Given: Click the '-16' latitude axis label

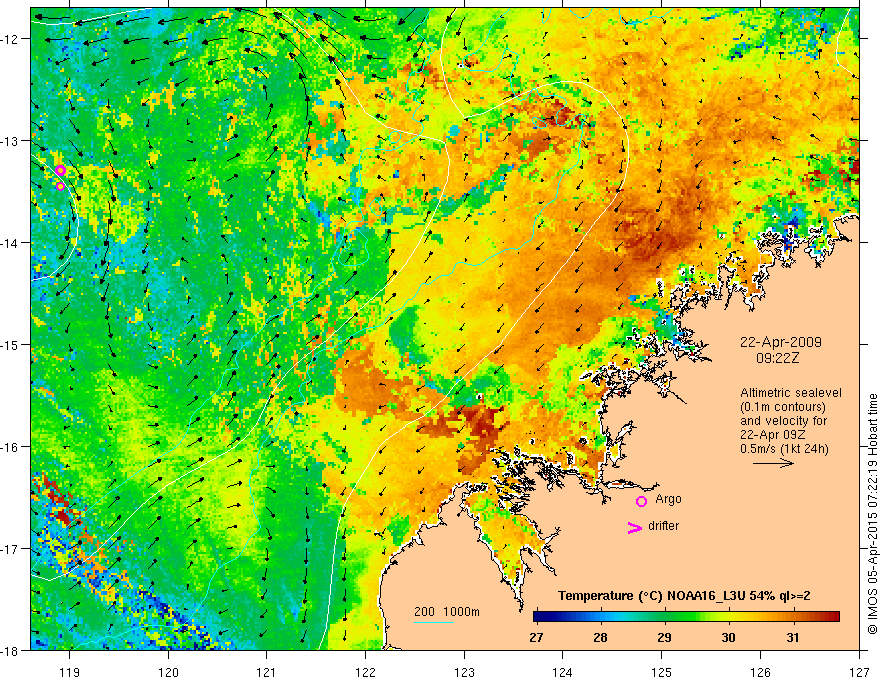Looking at the screenshot, I should [x=10, y=447].
